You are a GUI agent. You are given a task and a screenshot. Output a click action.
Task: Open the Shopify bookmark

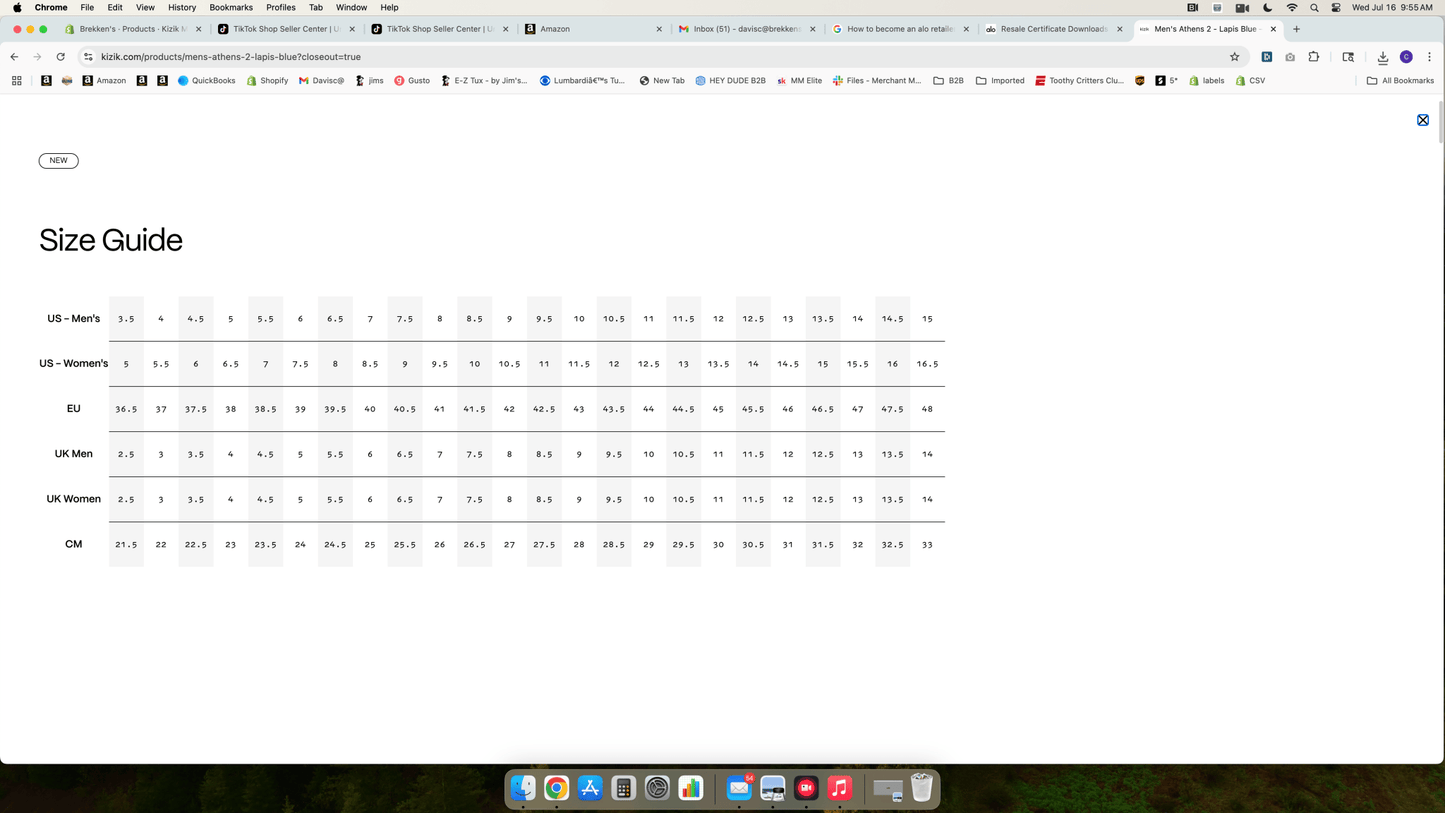point(267,81)
